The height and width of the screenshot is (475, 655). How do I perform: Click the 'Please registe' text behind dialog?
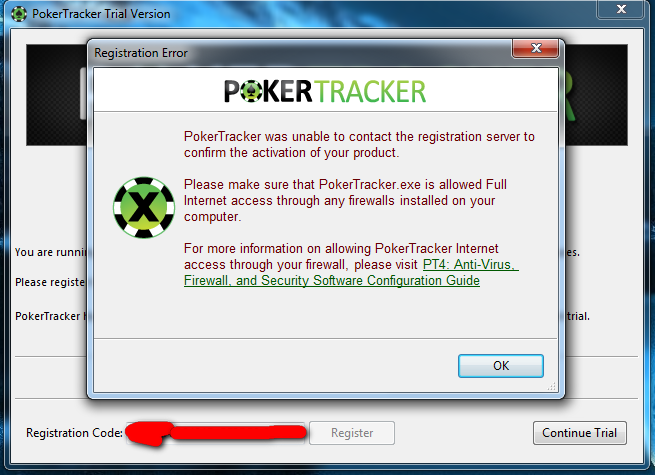tap(50, 282)
